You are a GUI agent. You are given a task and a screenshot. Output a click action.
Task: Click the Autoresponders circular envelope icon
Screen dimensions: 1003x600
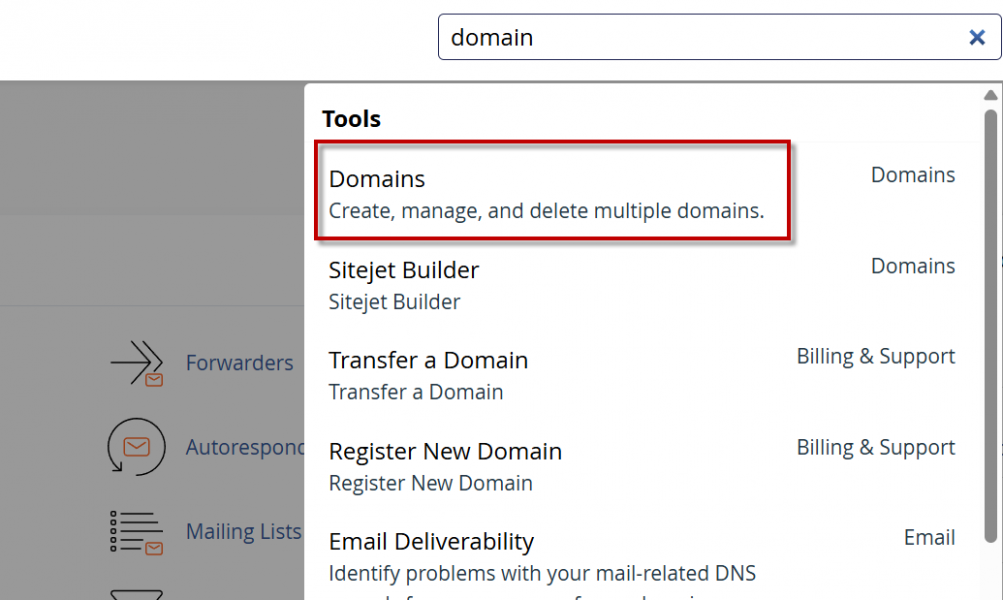tap(136, 447)
